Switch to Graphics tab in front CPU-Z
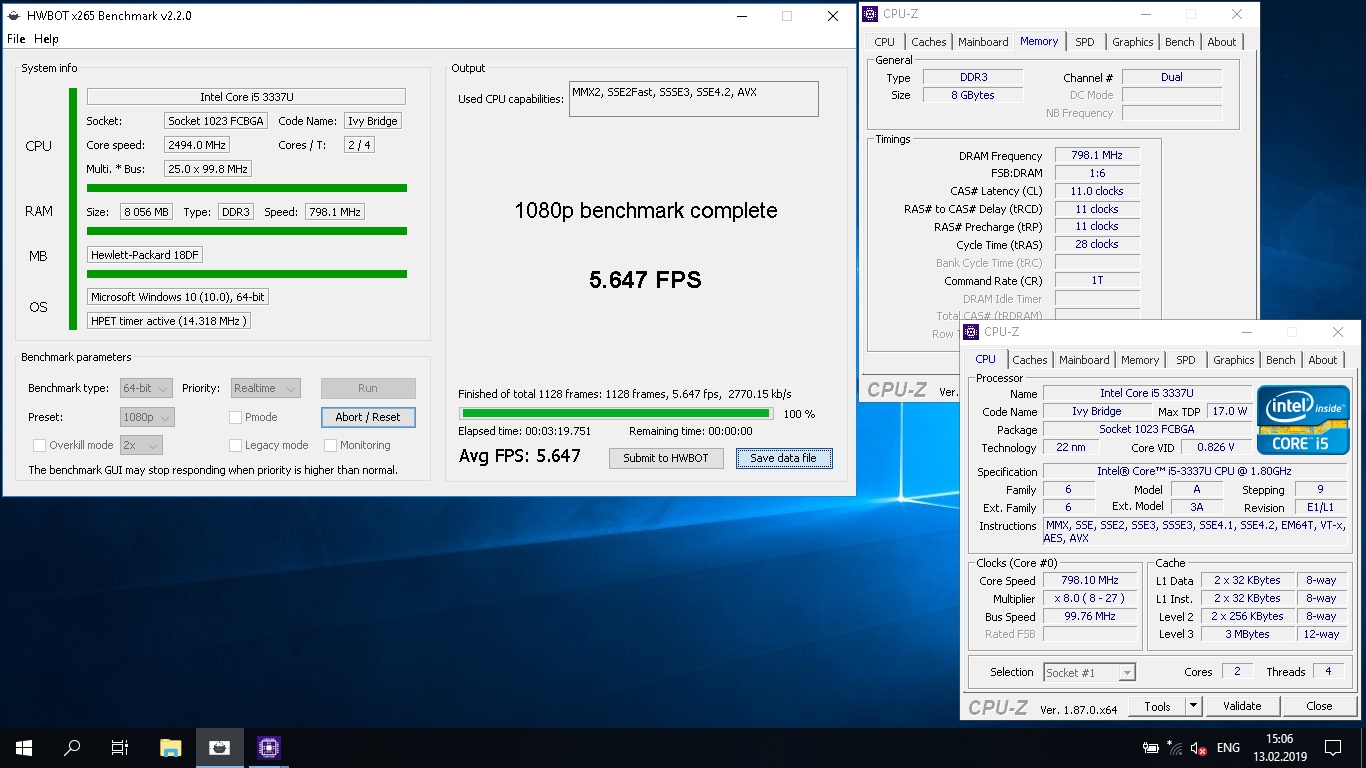 click(1233, 360)
